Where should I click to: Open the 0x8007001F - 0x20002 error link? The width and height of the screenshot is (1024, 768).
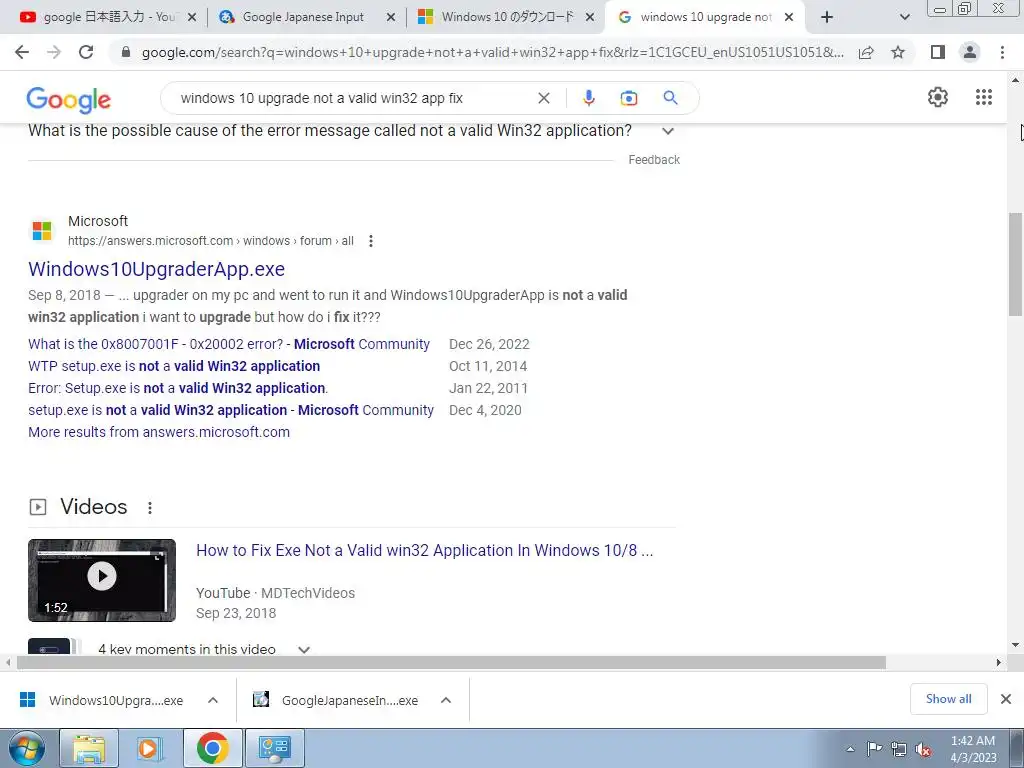(229, 344)
